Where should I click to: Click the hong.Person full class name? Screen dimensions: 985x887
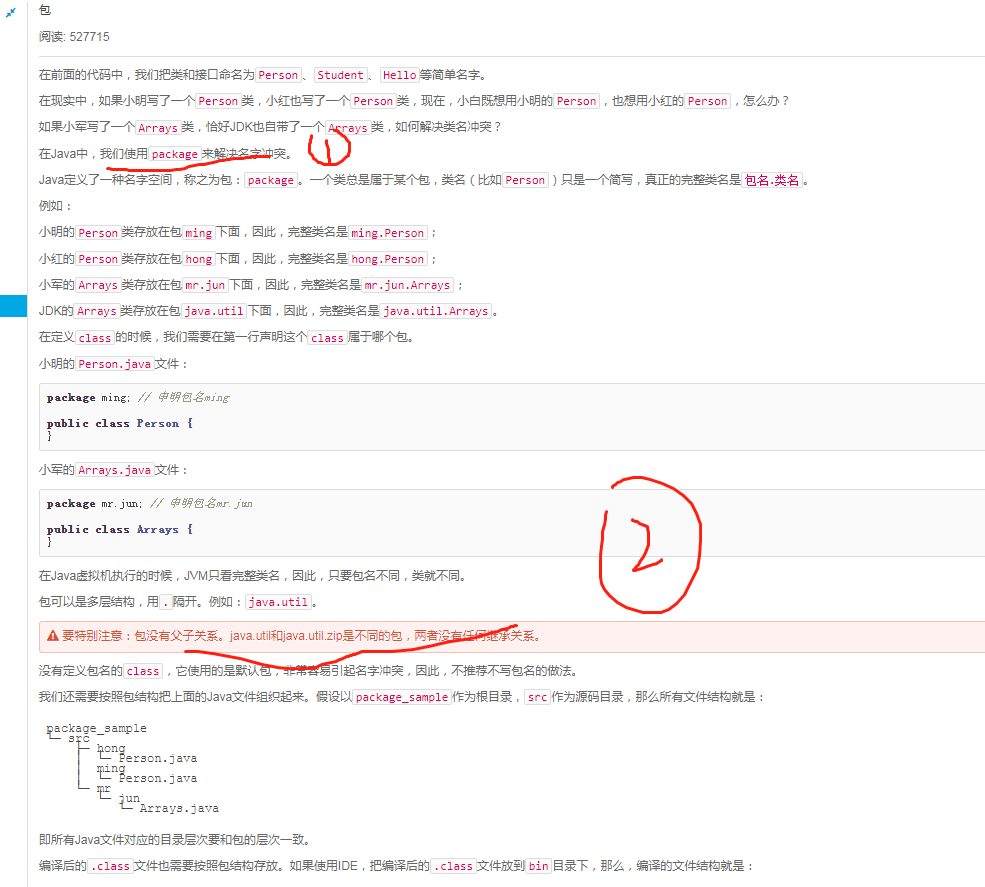coord(388,259)
